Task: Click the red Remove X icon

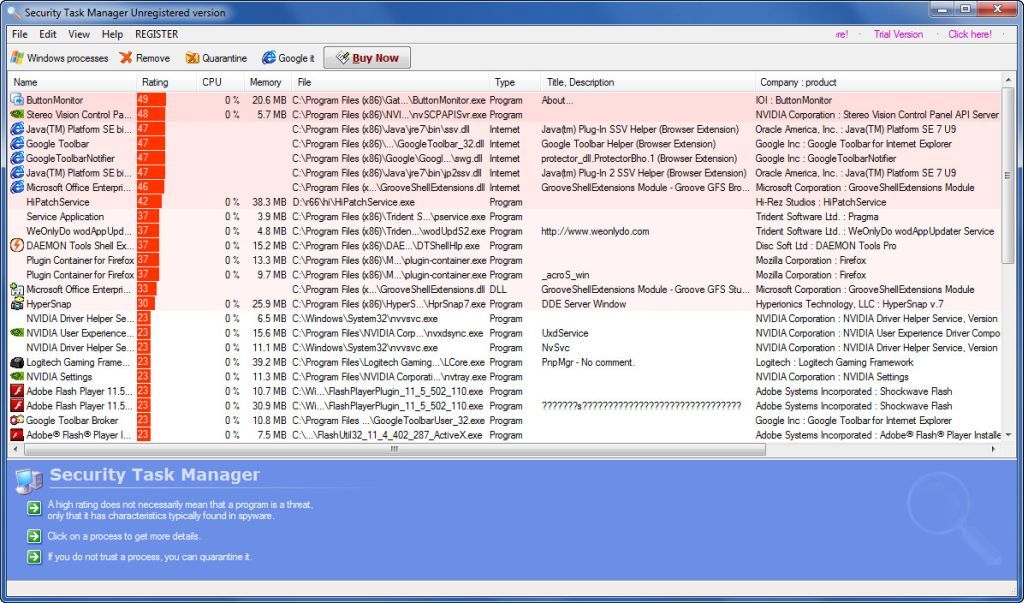Action: [125, 57]
